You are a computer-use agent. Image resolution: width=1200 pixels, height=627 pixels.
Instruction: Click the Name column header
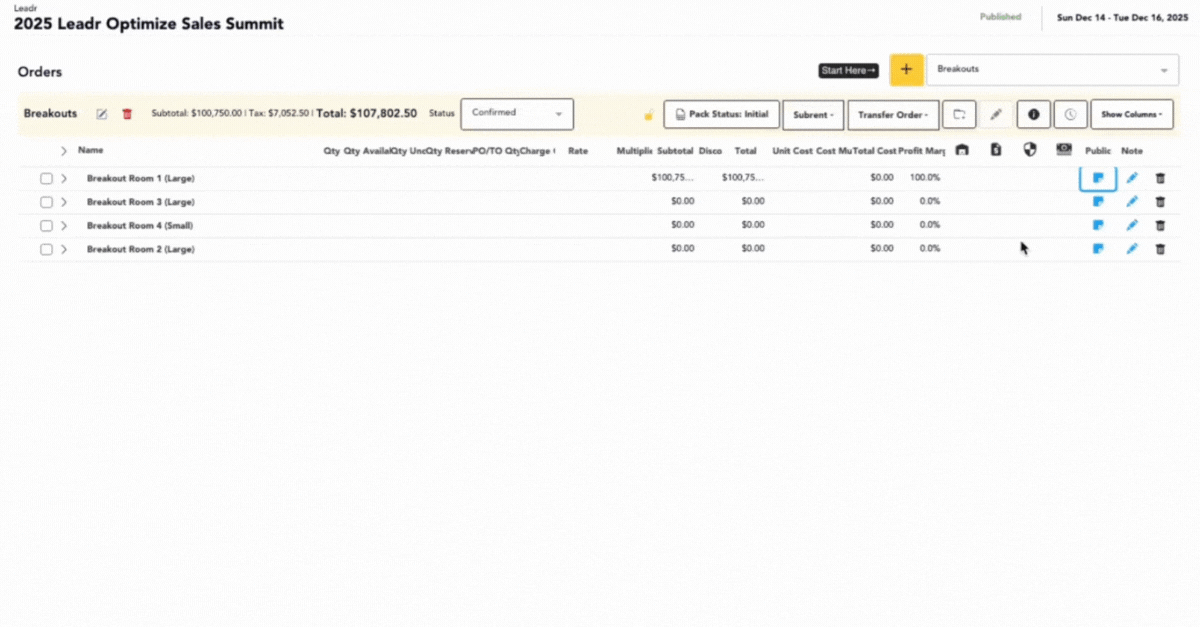[x=91, y=151]
